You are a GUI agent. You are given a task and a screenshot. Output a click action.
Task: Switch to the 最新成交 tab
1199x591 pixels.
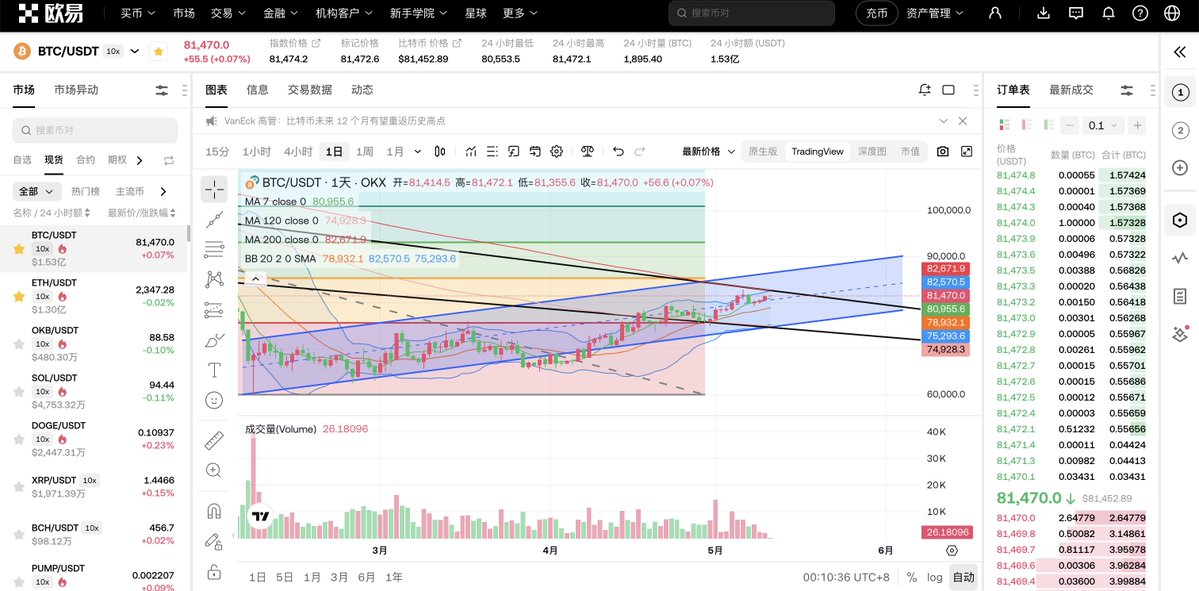1071,89
